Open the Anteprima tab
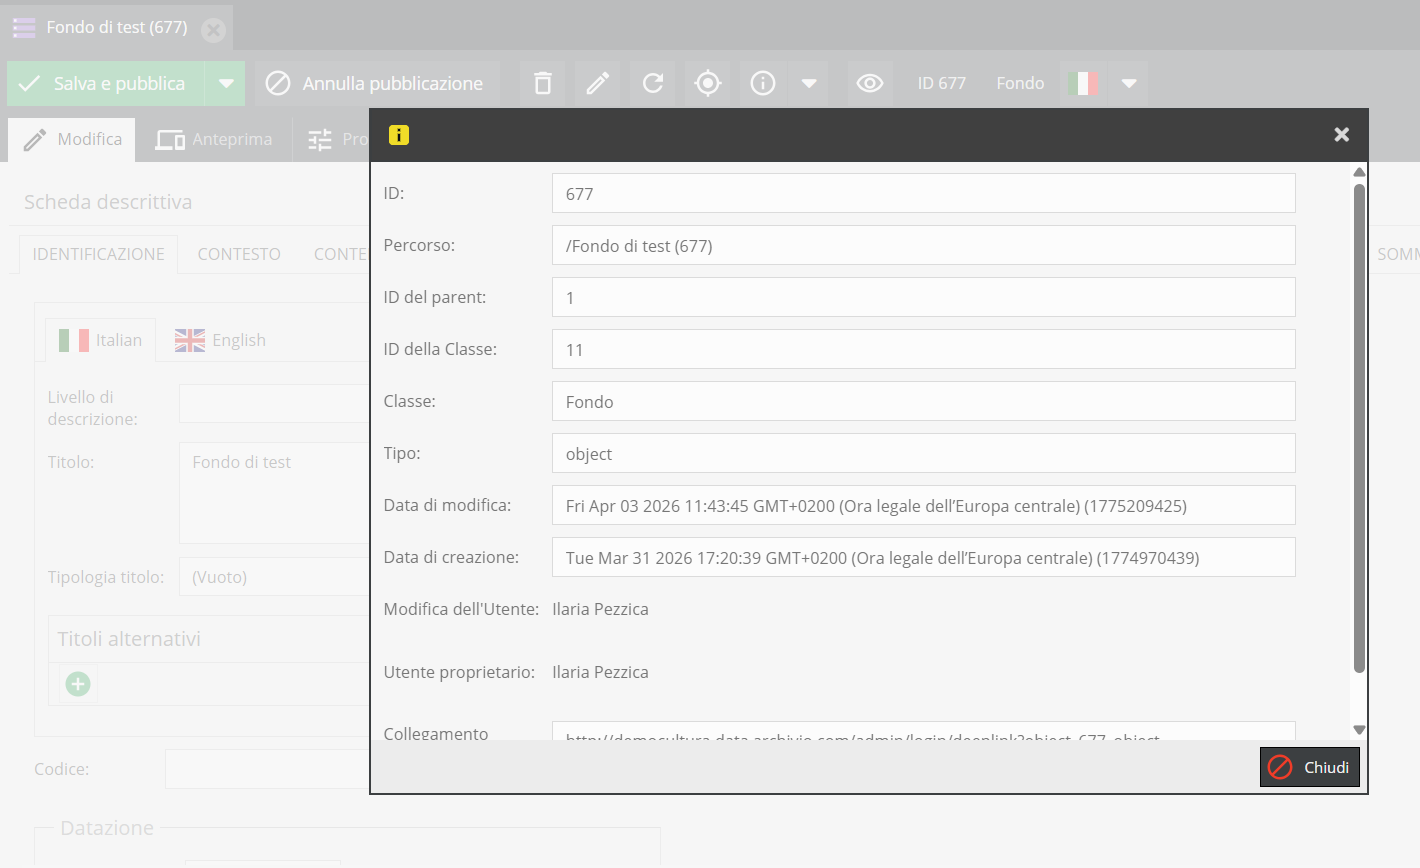The height and width of the screenshot is (868, 1420). coord(214,140)
